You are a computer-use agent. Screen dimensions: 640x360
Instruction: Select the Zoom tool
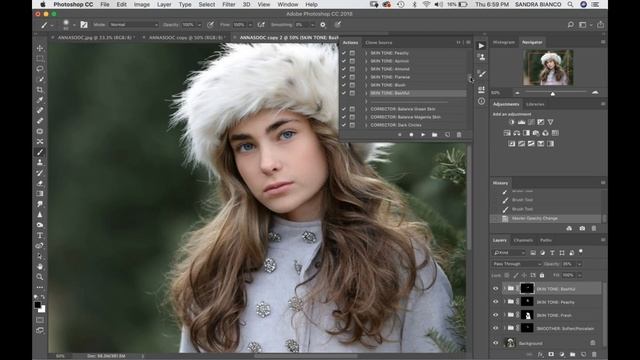click(40, 277)
